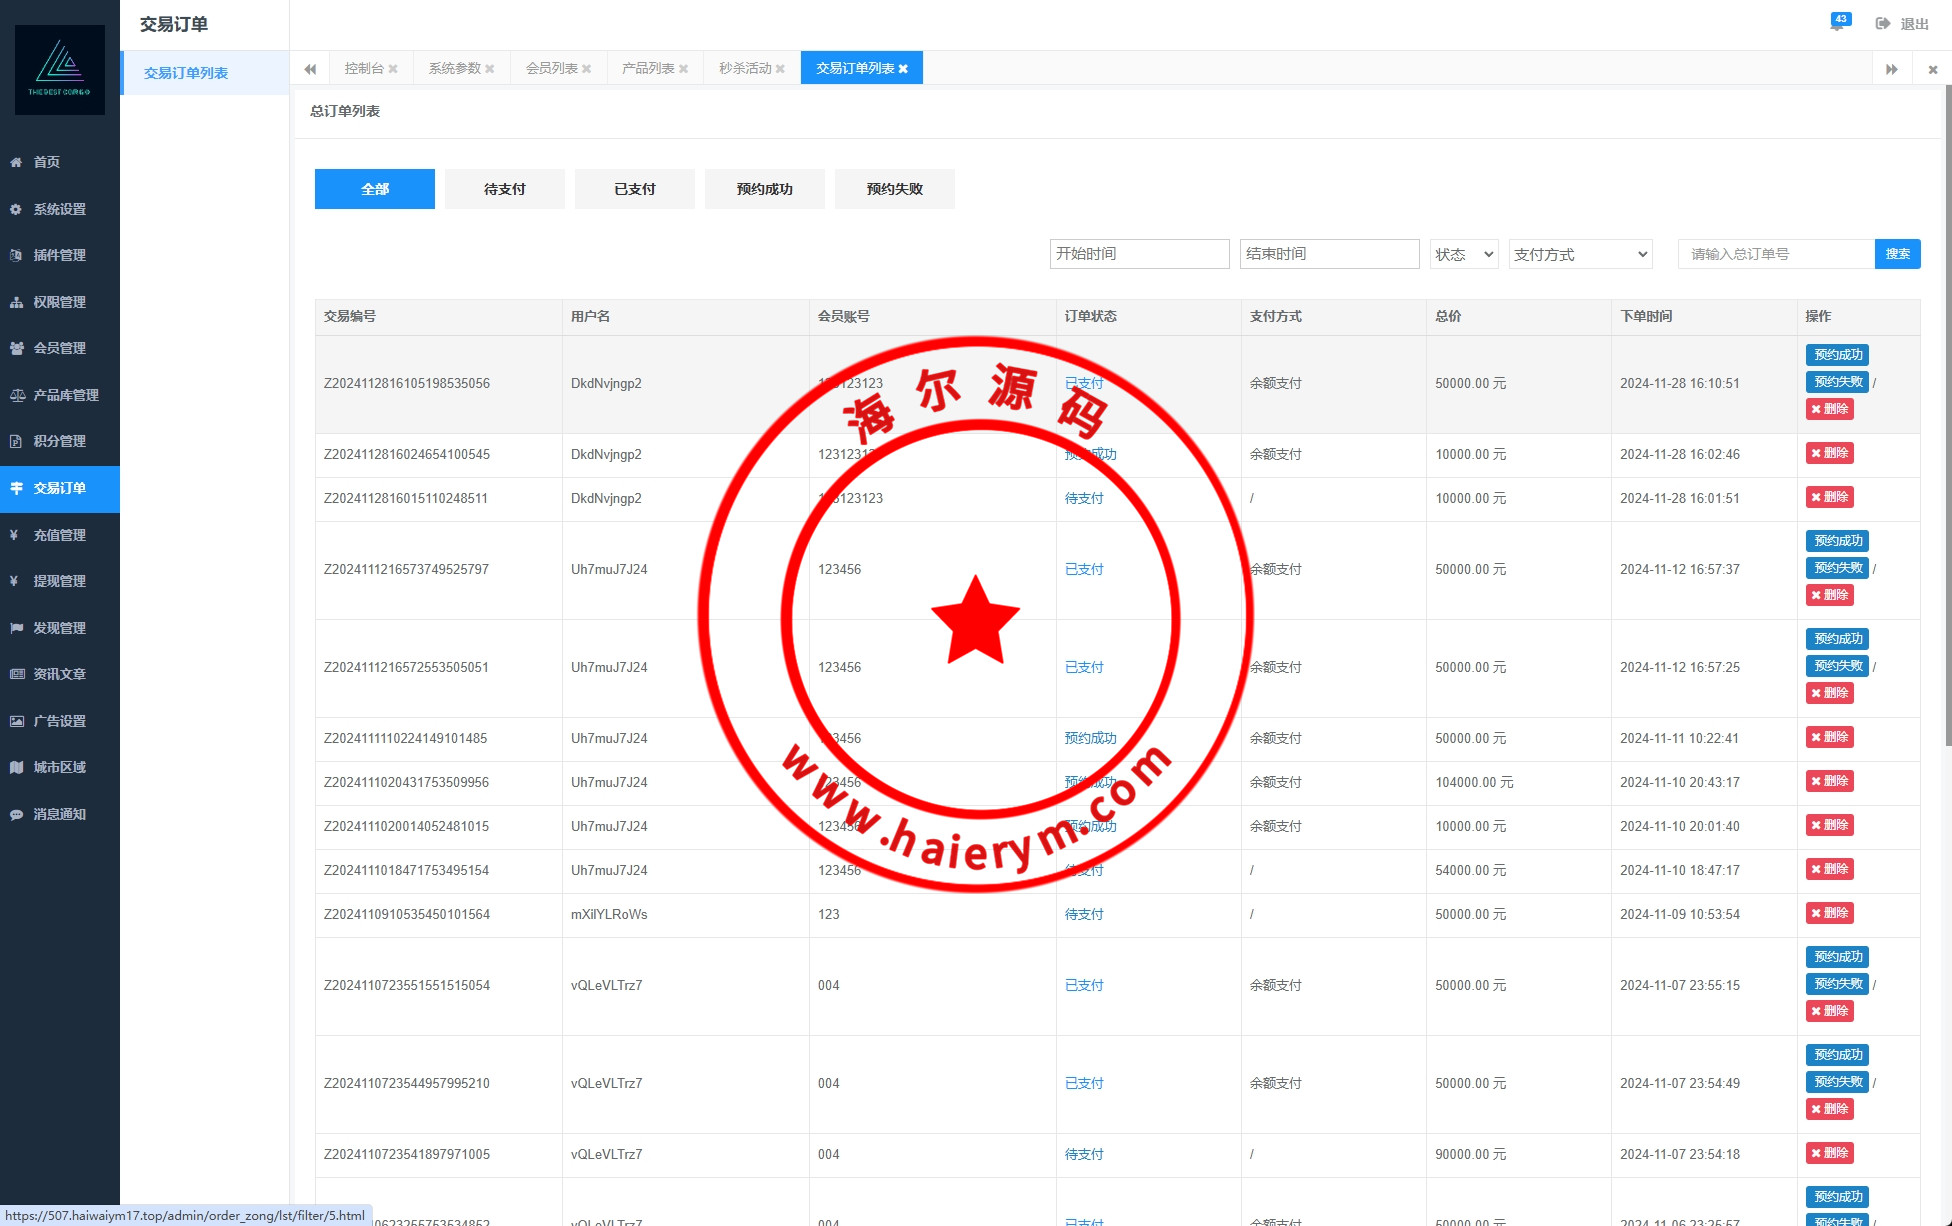Click the map icon for 城市区域
Viewport: 1952px width, 1226px height.
16,767
